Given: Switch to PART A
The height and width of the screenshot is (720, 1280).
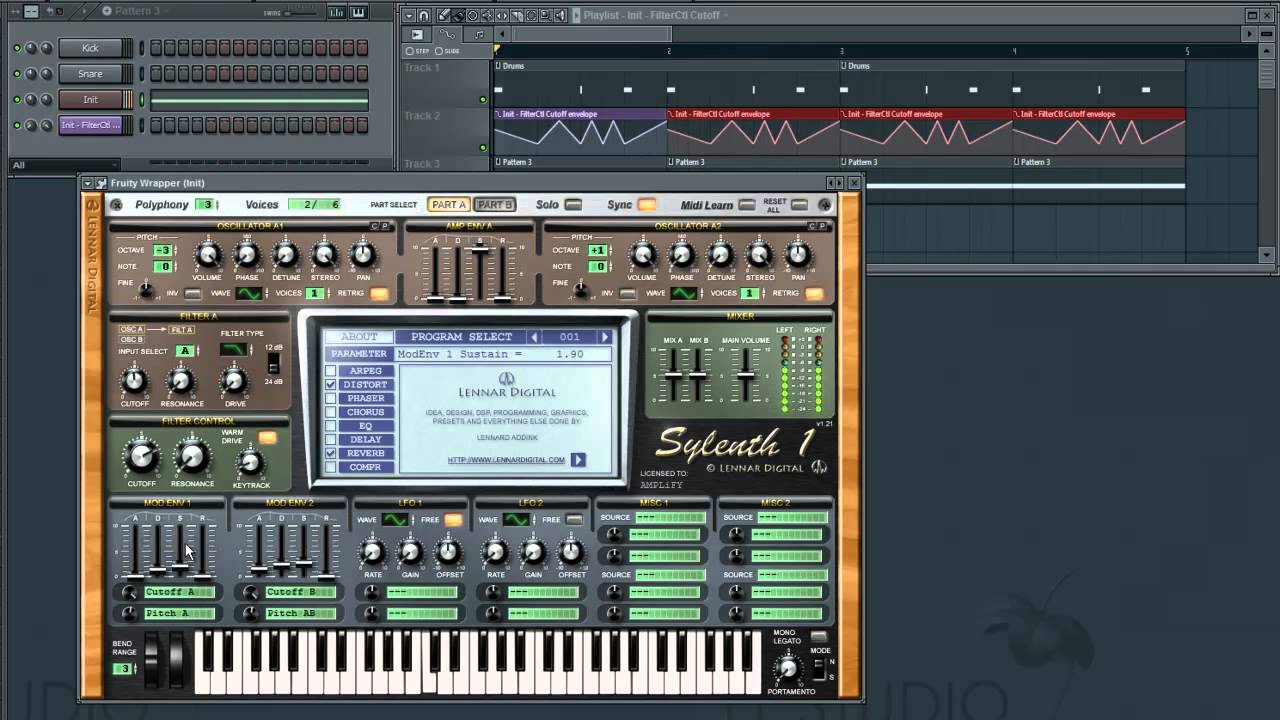Looking at the screenshot, I should point(449,205).
